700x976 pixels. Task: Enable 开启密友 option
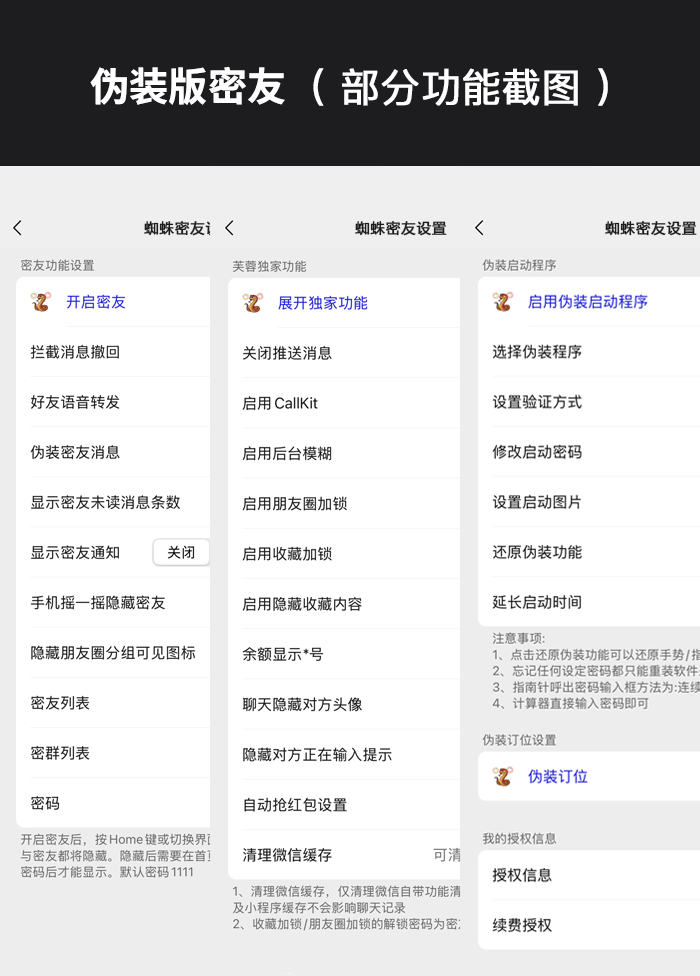pos(96,302)
